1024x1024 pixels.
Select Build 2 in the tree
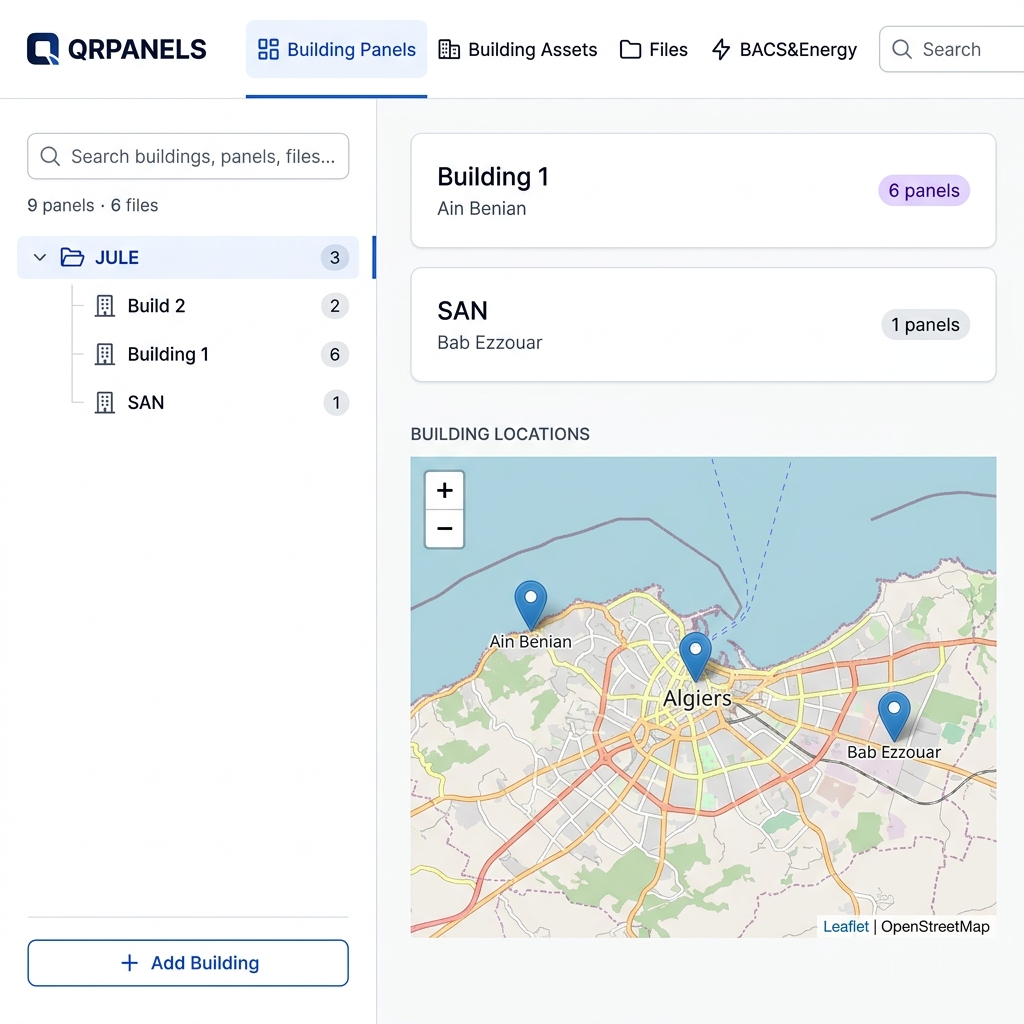pyautogui.click(x=157, y=306)
